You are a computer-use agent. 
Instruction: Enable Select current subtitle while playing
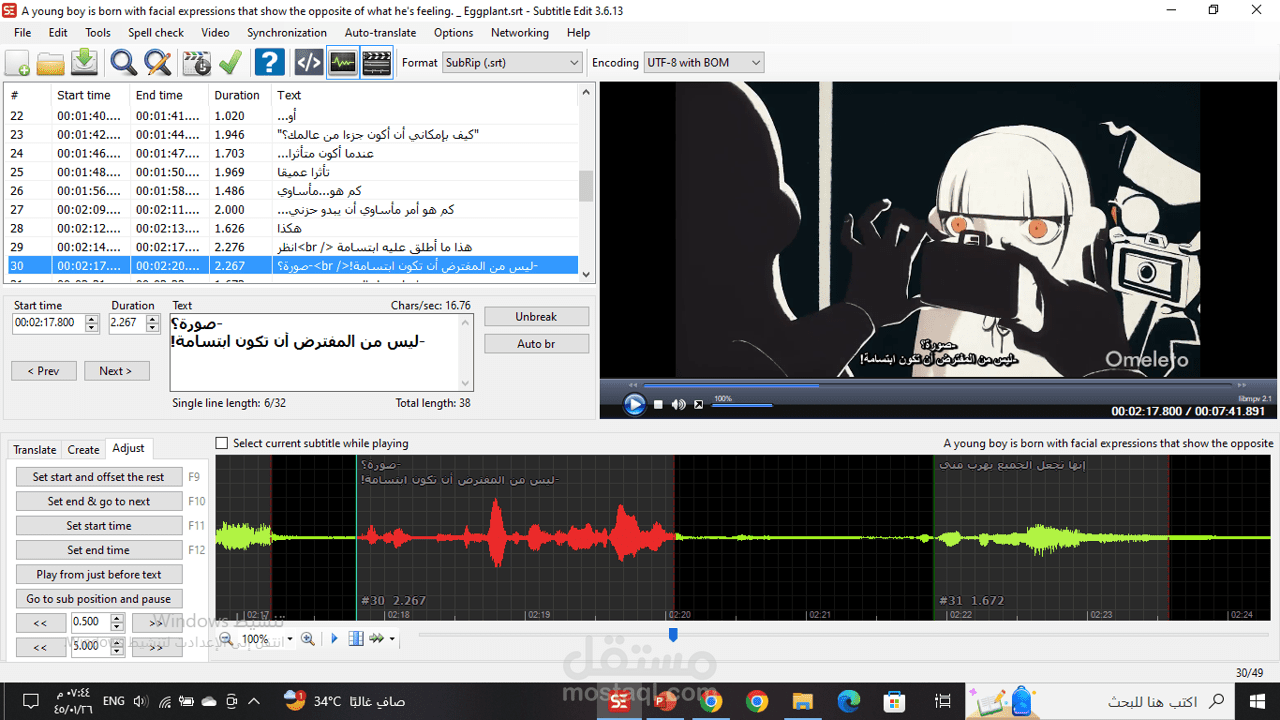pyautogui.click(x=222, y=443)
